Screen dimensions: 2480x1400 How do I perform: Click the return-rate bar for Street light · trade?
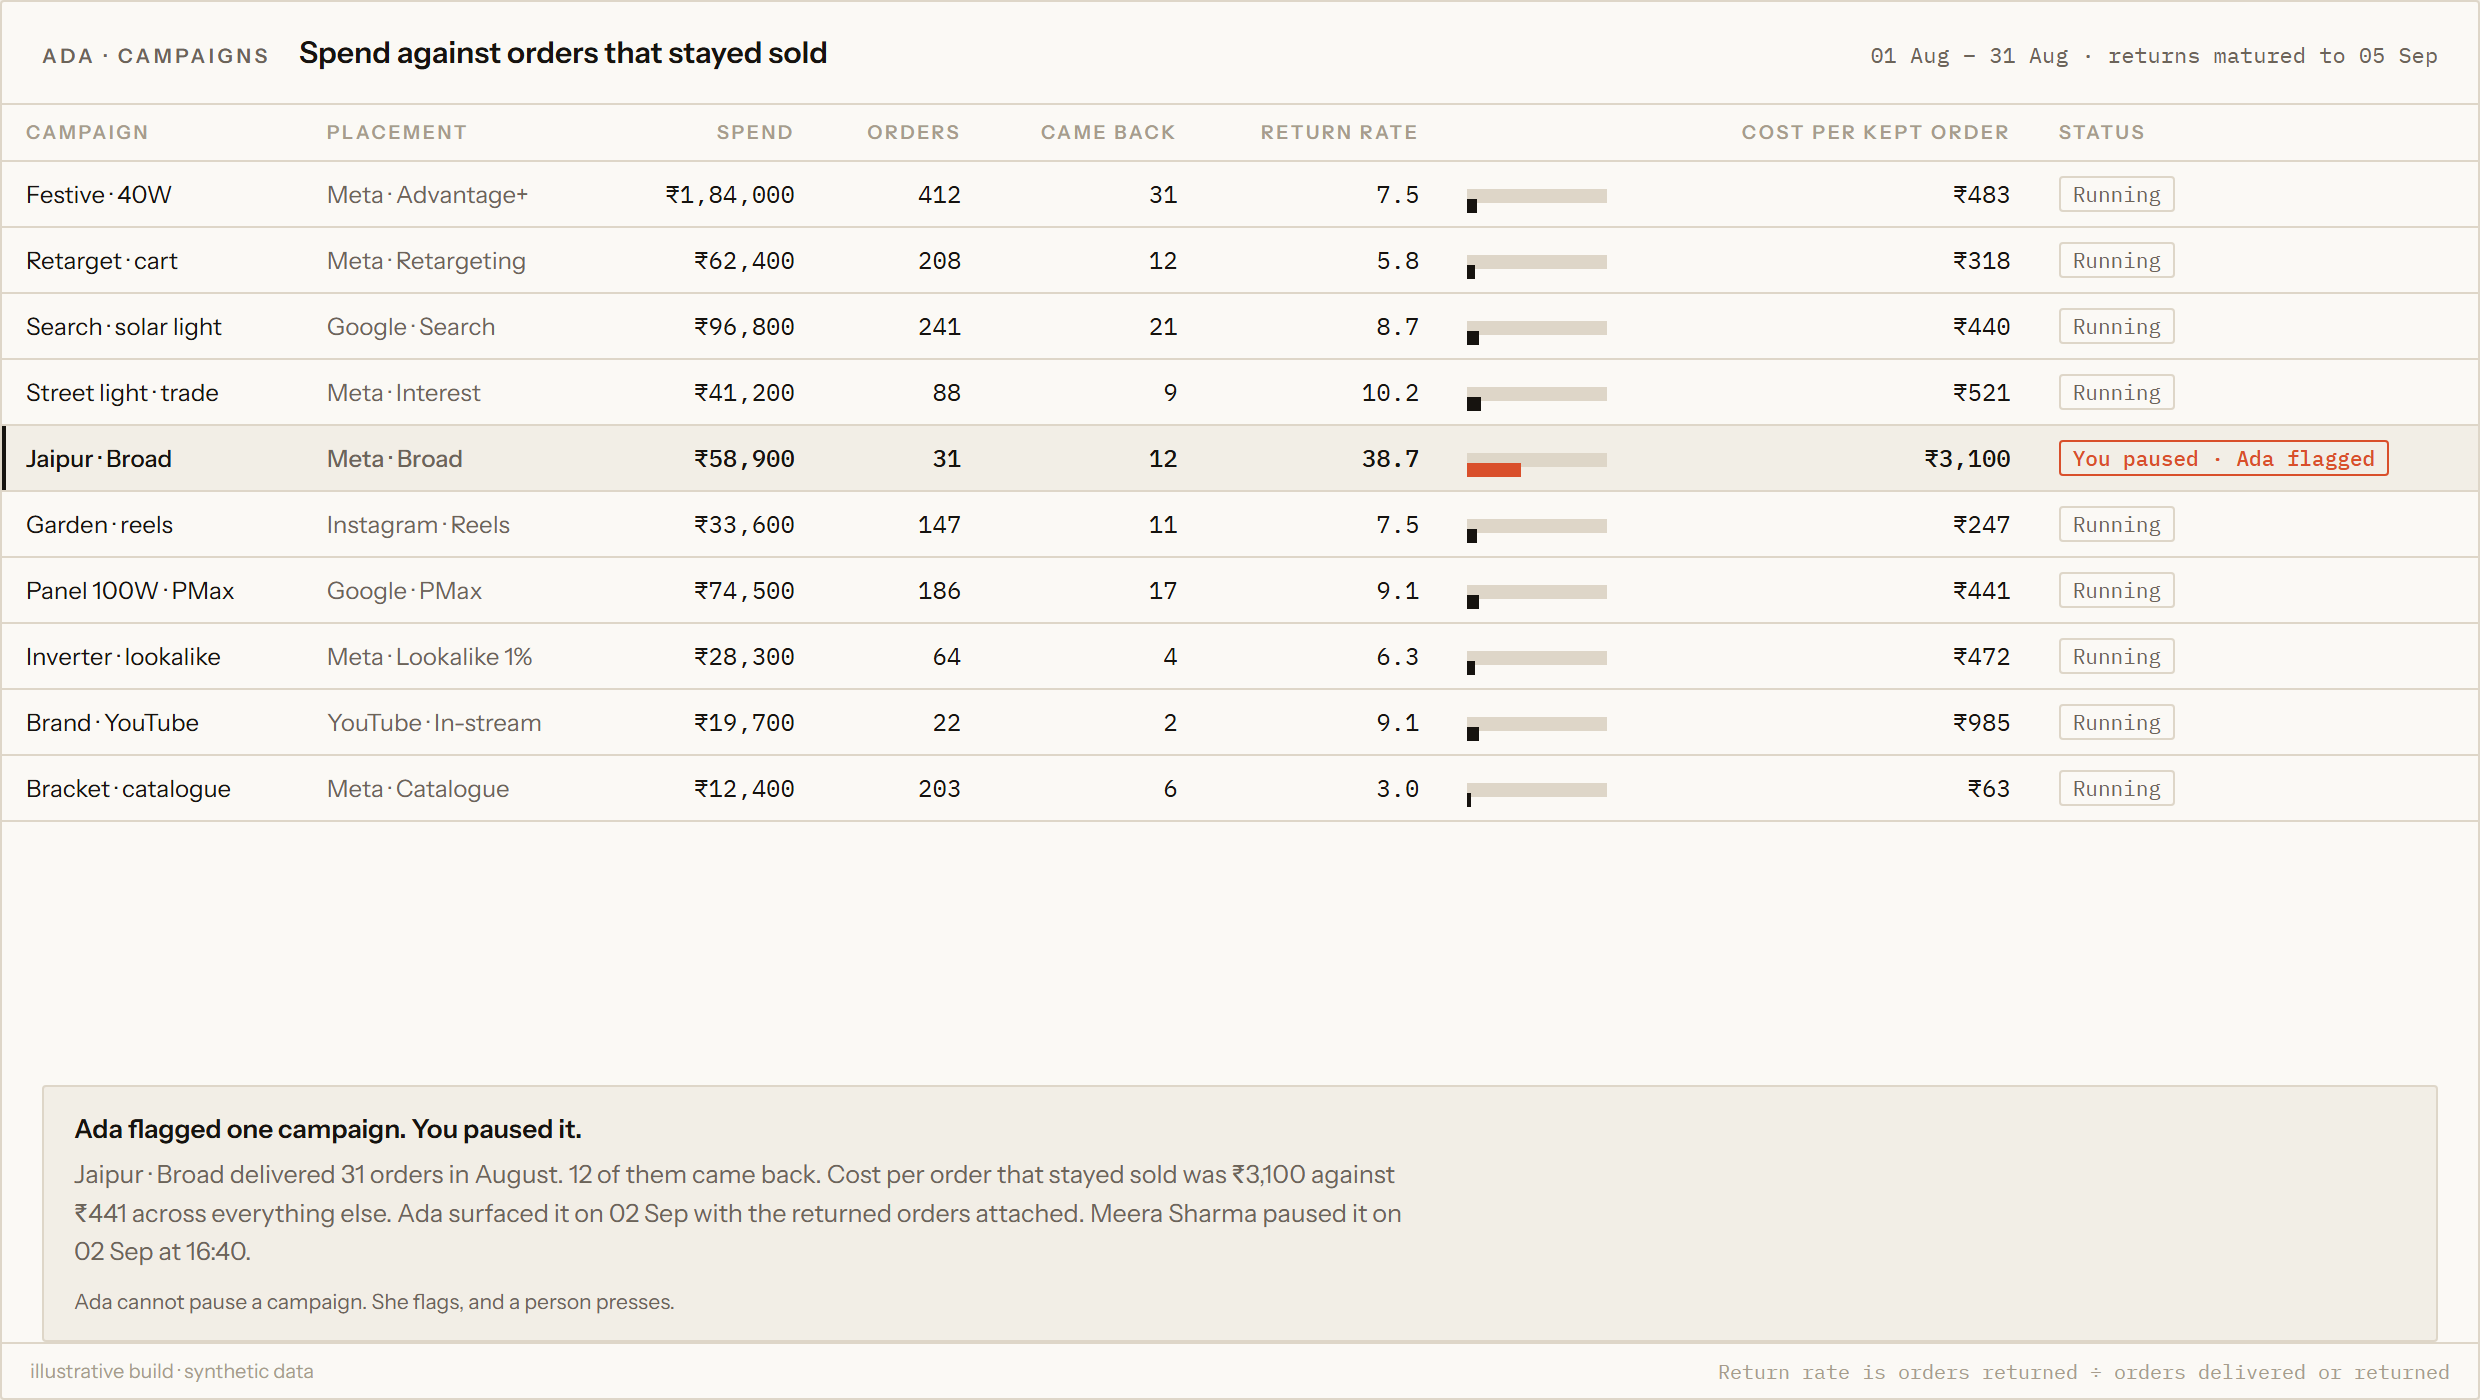1537,398
